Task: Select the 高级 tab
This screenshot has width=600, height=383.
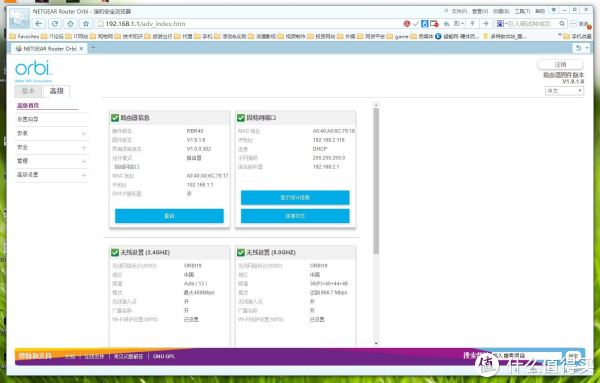Action: [x=57, y=91]
